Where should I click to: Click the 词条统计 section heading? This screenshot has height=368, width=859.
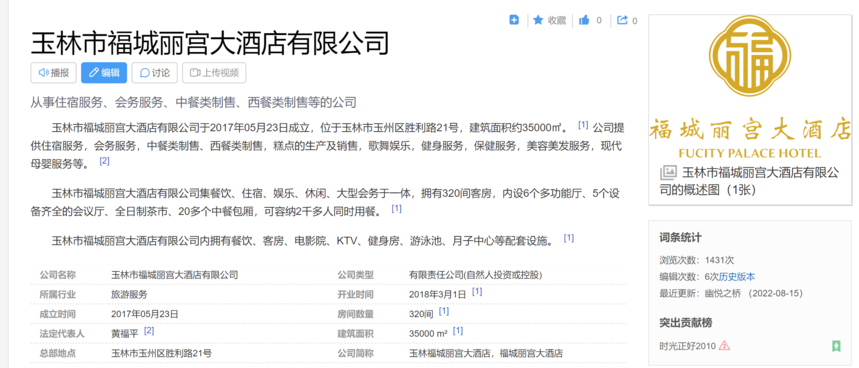point(680,238)
